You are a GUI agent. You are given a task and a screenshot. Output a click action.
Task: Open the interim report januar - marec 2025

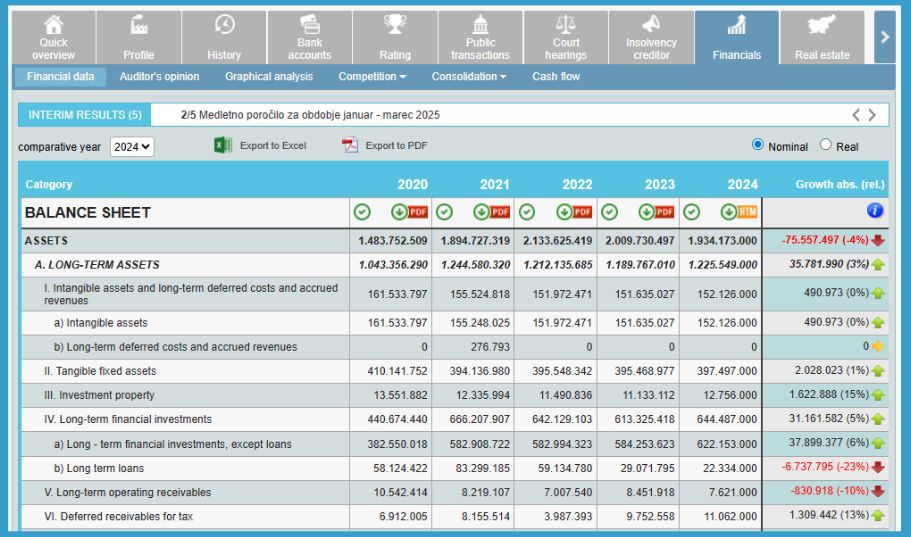tap(310, 115)
